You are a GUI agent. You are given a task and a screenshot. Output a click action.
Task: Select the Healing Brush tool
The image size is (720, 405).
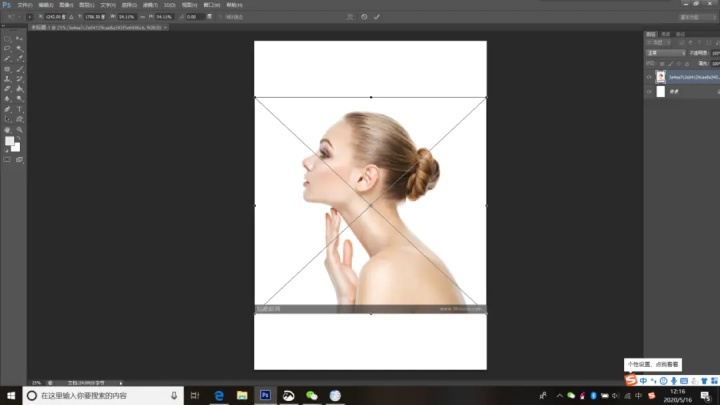tap(7, 69)
